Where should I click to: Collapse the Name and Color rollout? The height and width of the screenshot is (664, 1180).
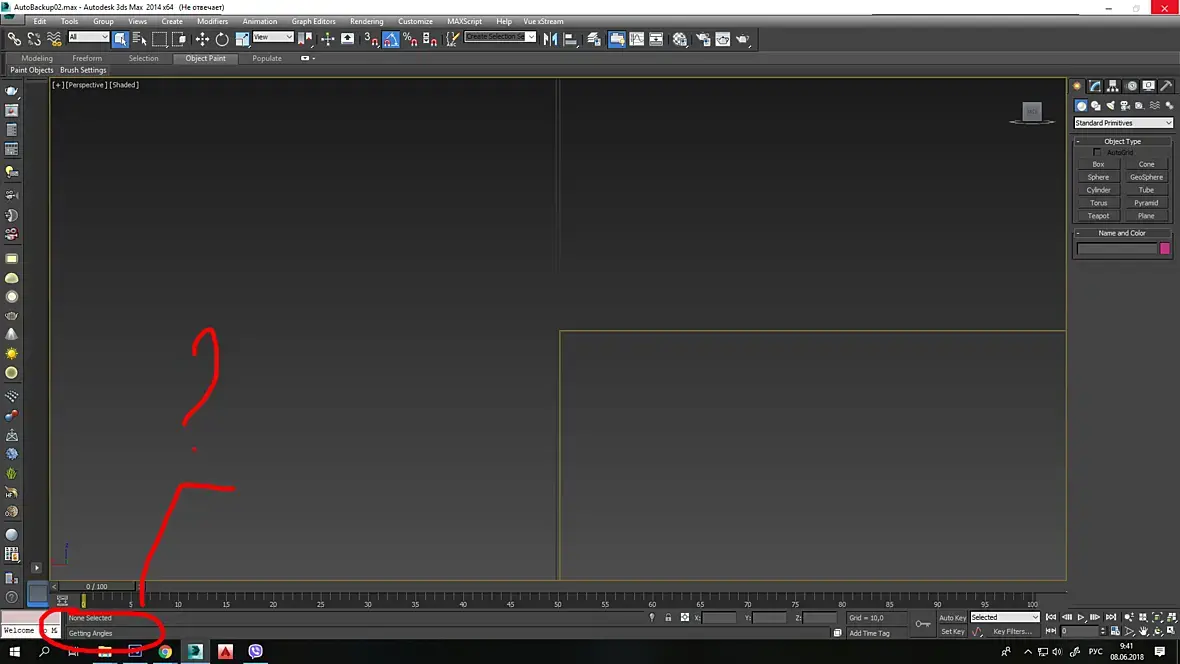click(x=1122, y=233)
